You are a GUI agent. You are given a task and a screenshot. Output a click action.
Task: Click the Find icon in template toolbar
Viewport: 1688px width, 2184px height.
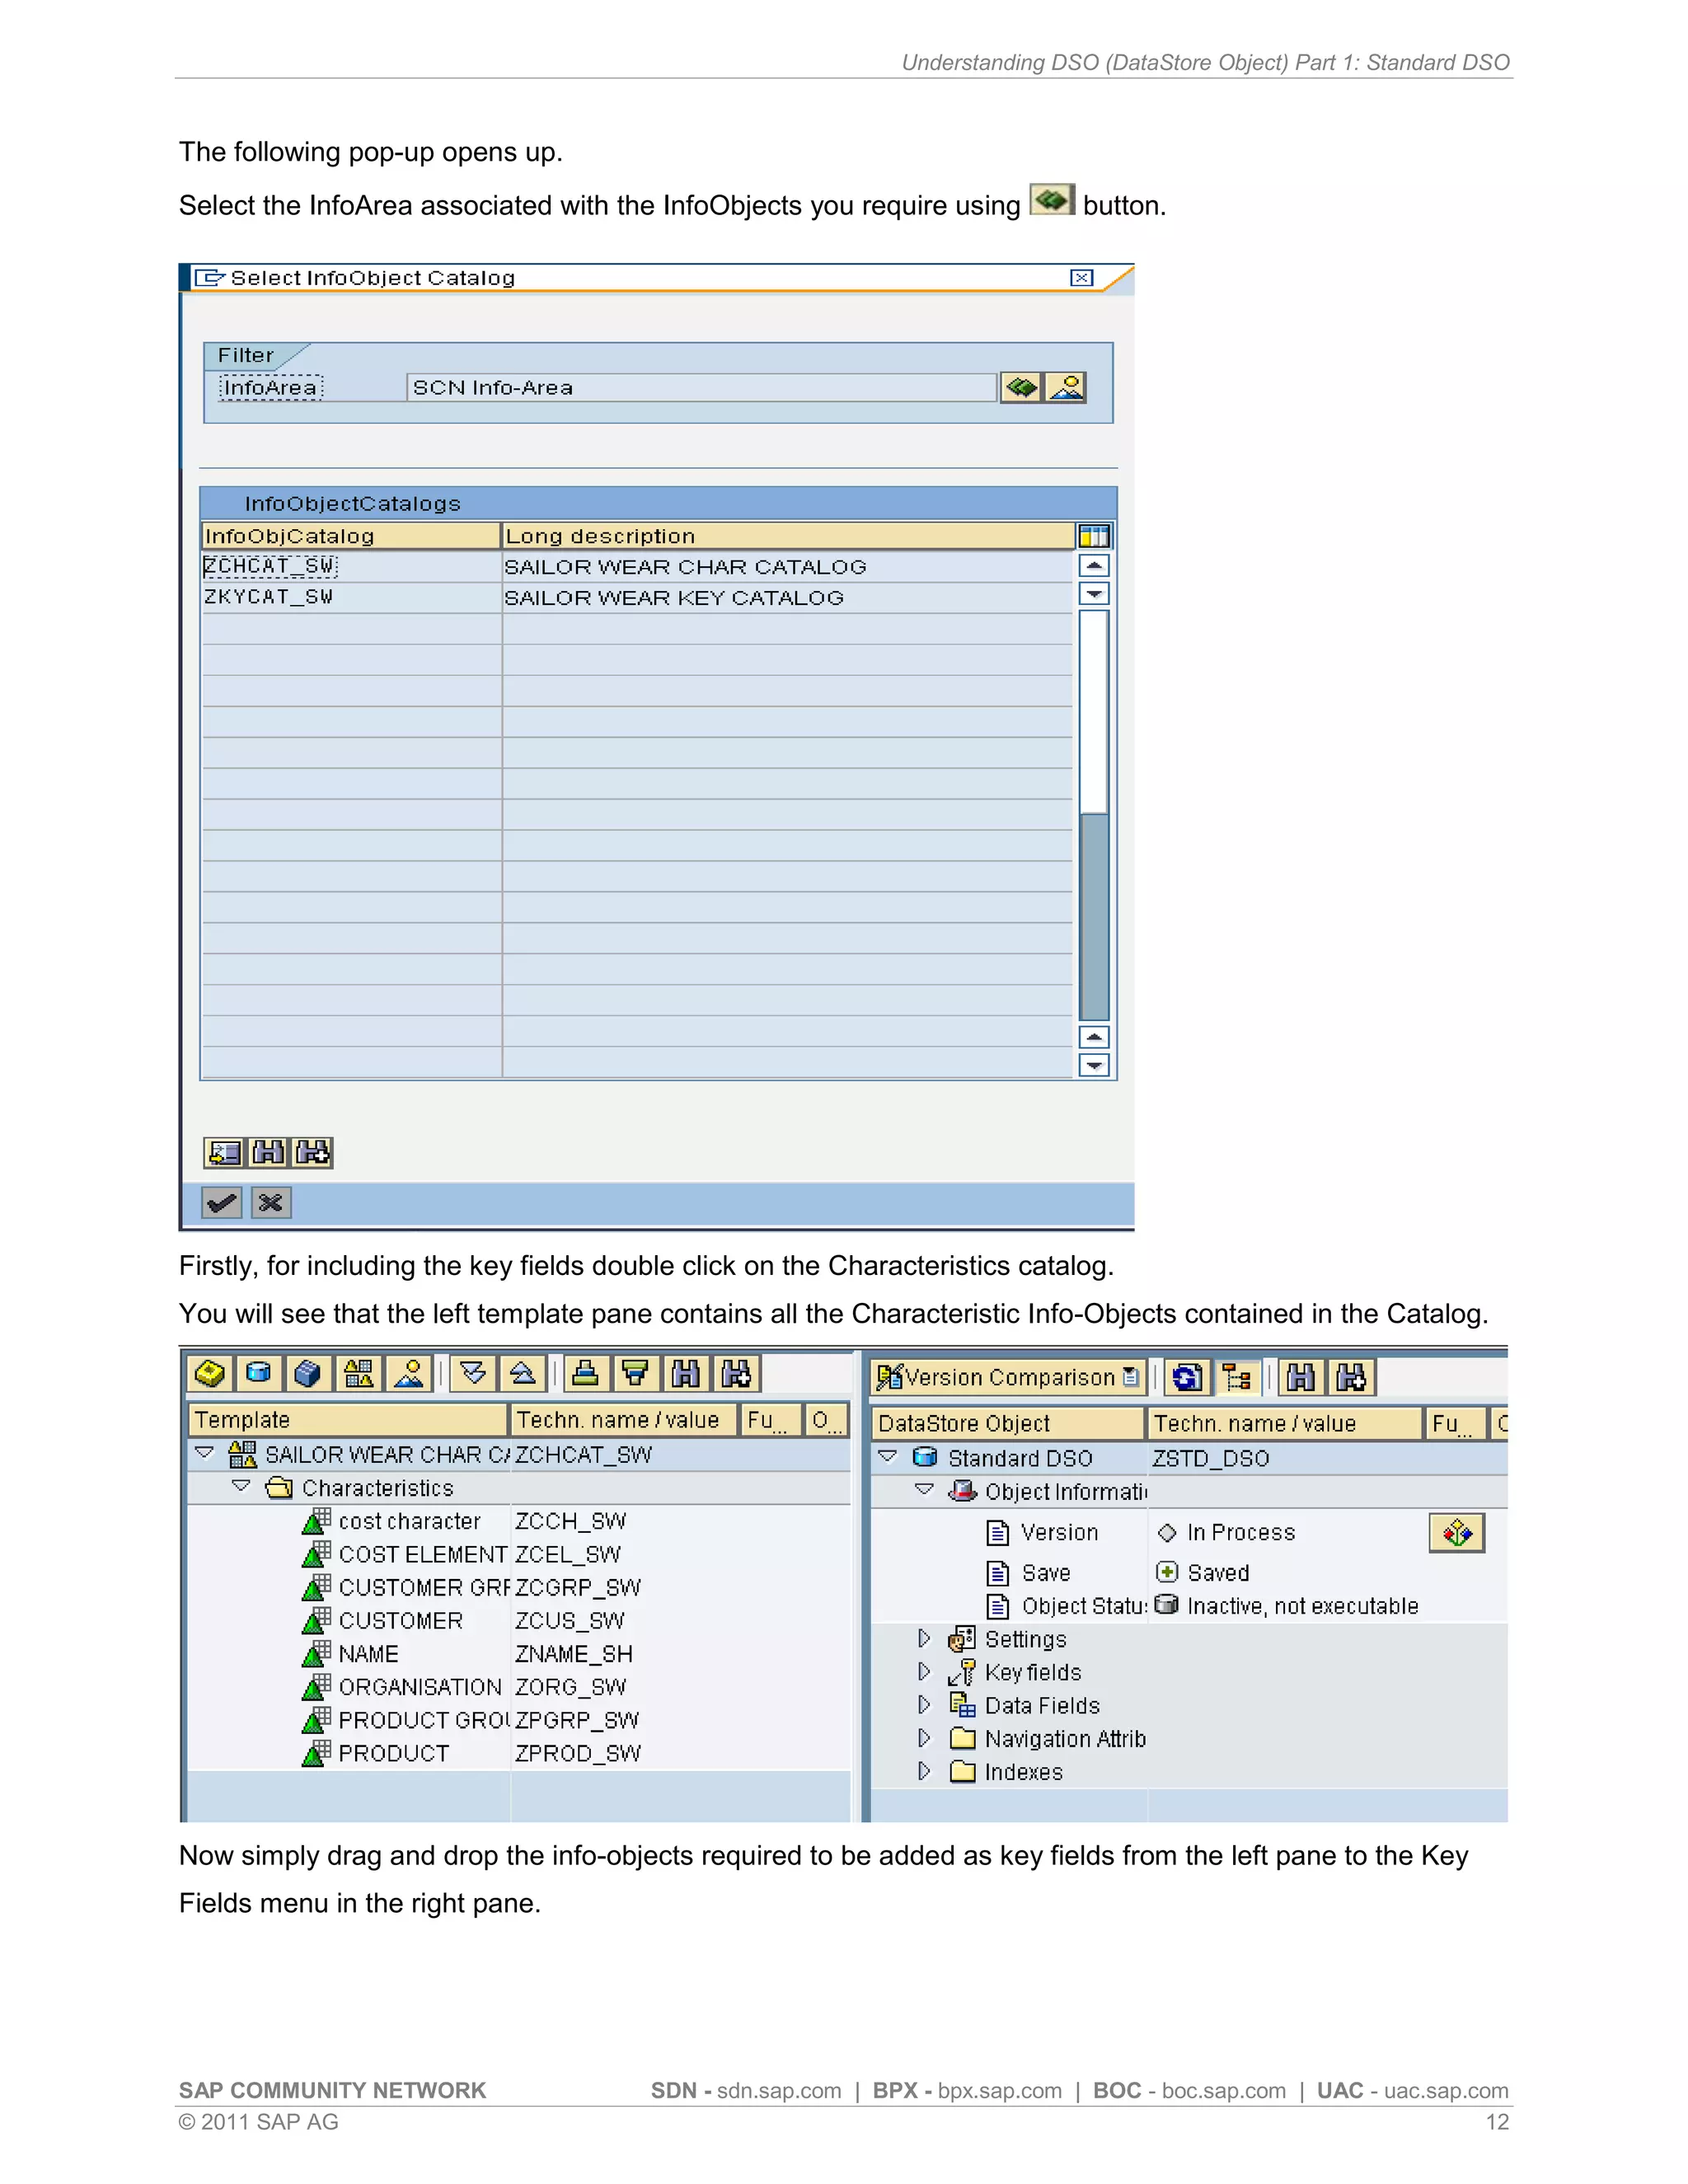[686, 1374]
